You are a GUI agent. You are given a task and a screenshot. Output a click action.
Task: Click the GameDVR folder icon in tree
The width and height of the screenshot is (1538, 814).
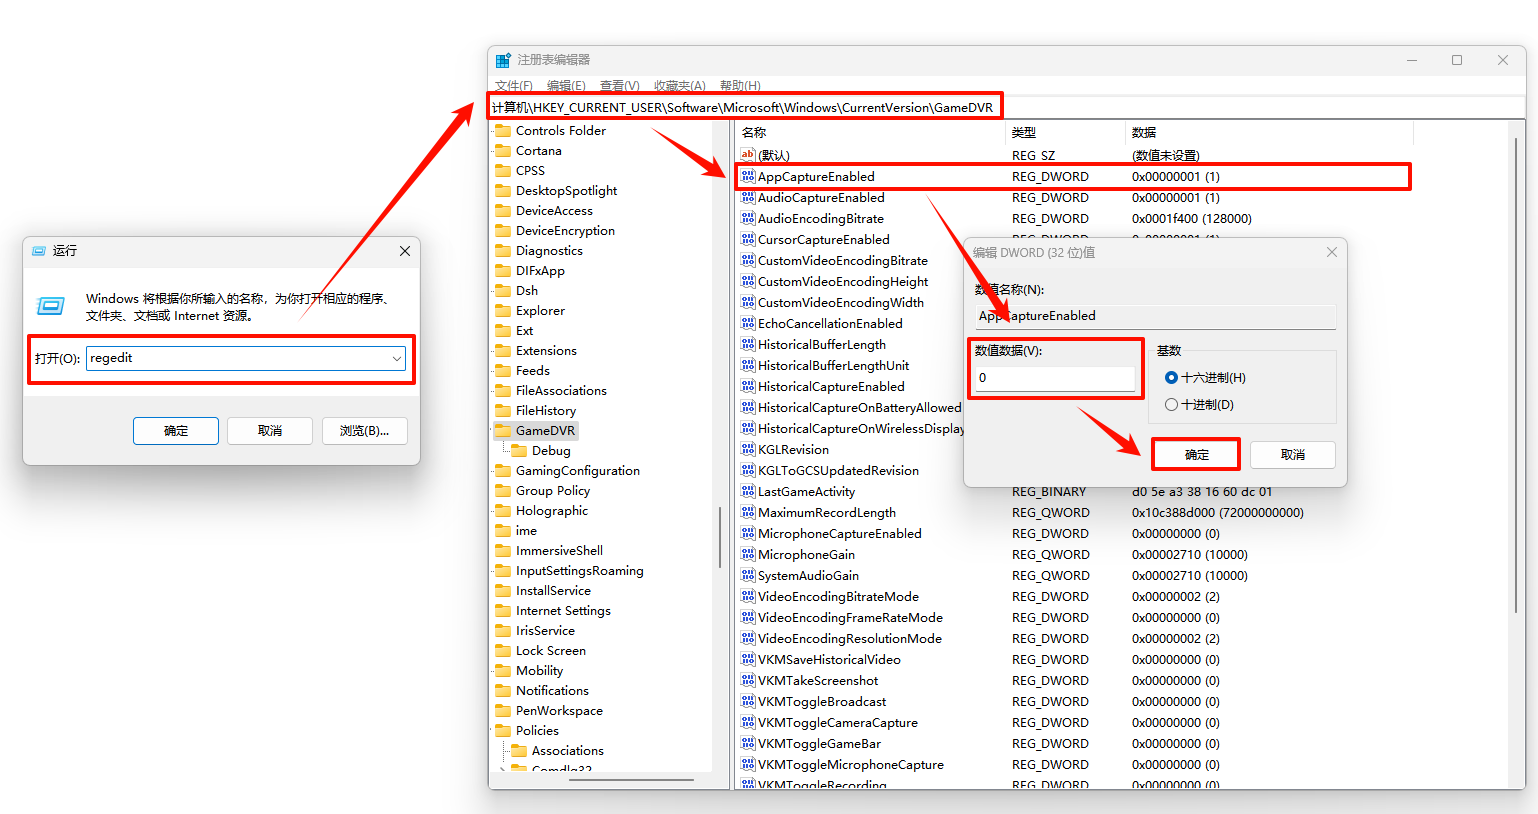point(503,431)
